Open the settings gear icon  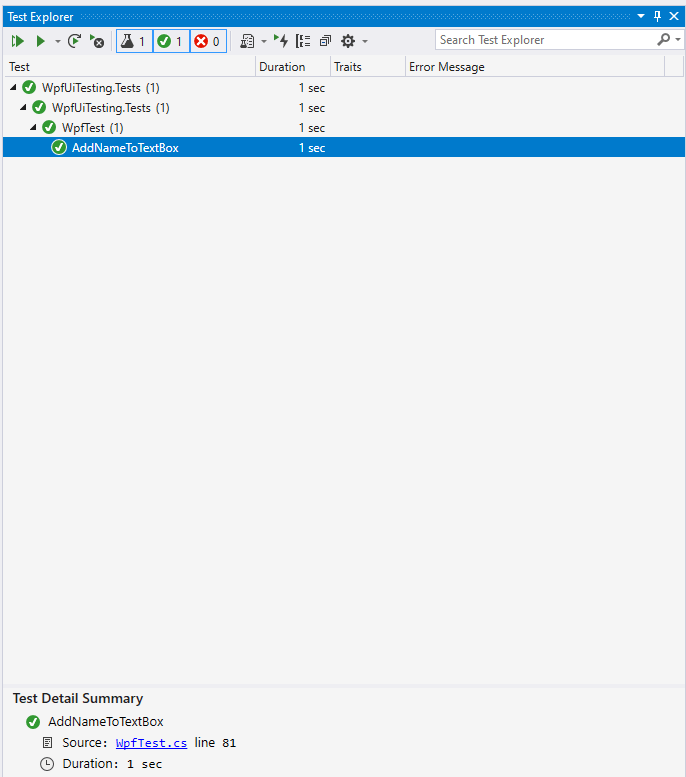click(x=348, y=41)
